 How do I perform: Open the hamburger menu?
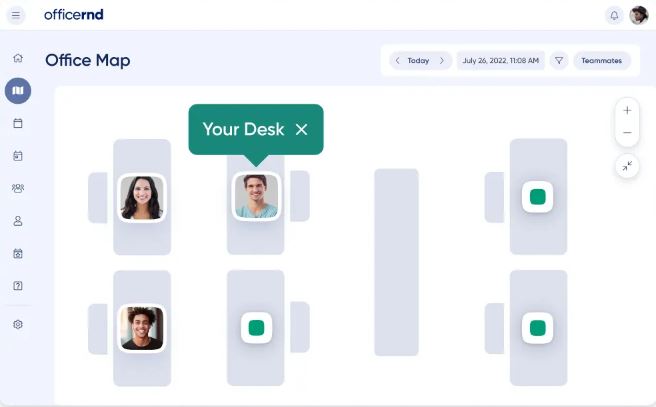(16, 15)
